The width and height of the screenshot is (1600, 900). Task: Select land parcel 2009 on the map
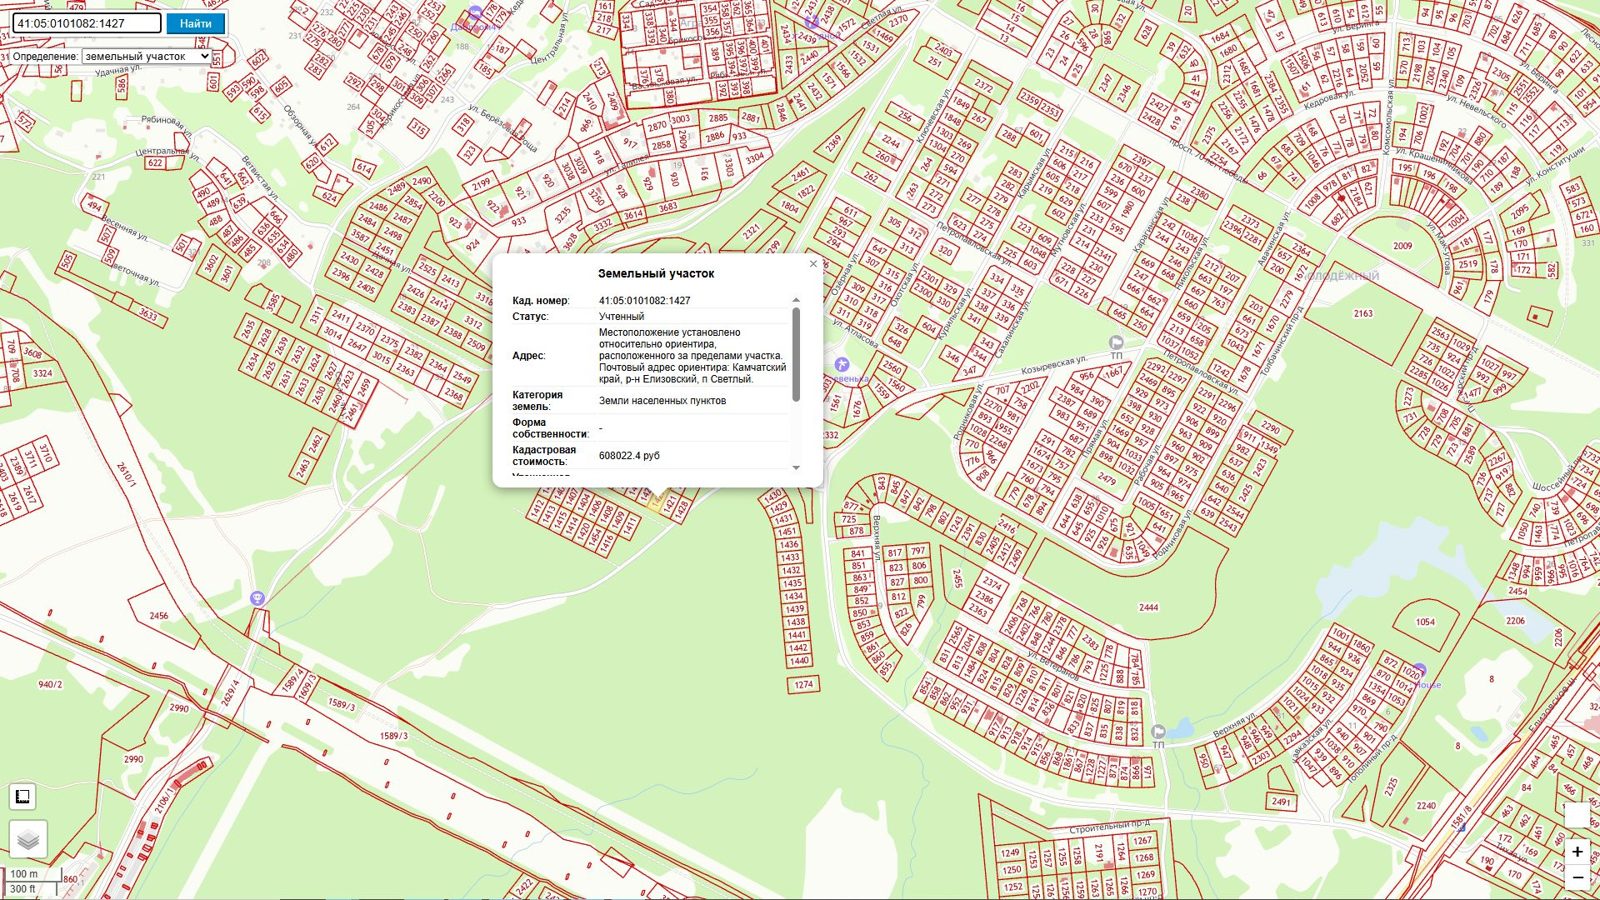pos(1402,245)
